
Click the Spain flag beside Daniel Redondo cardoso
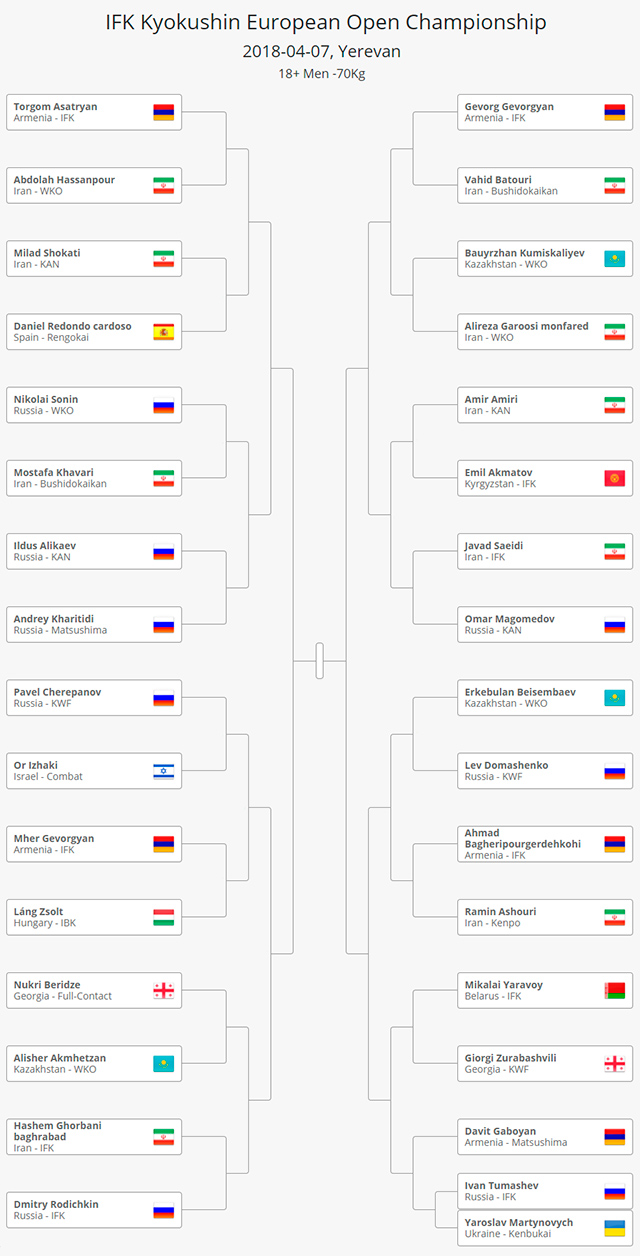pos(163,332)
